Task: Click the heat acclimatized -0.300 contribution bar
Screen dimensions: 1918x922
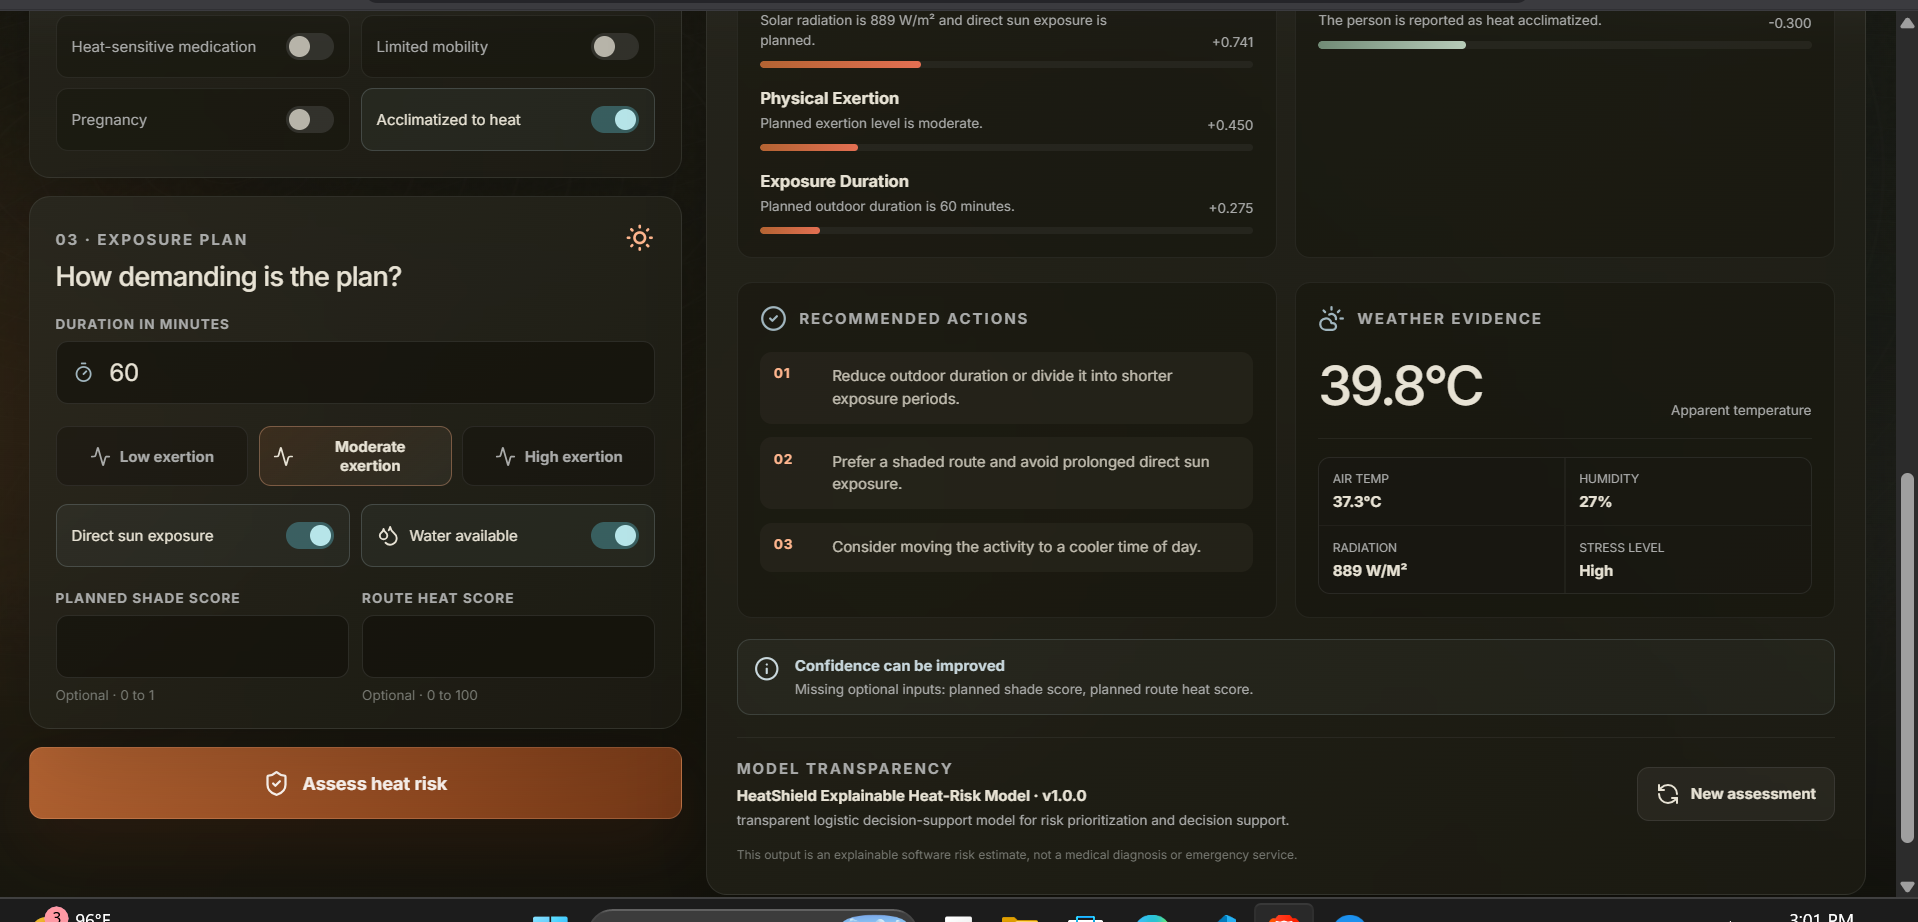Action: pos(1564,45)
